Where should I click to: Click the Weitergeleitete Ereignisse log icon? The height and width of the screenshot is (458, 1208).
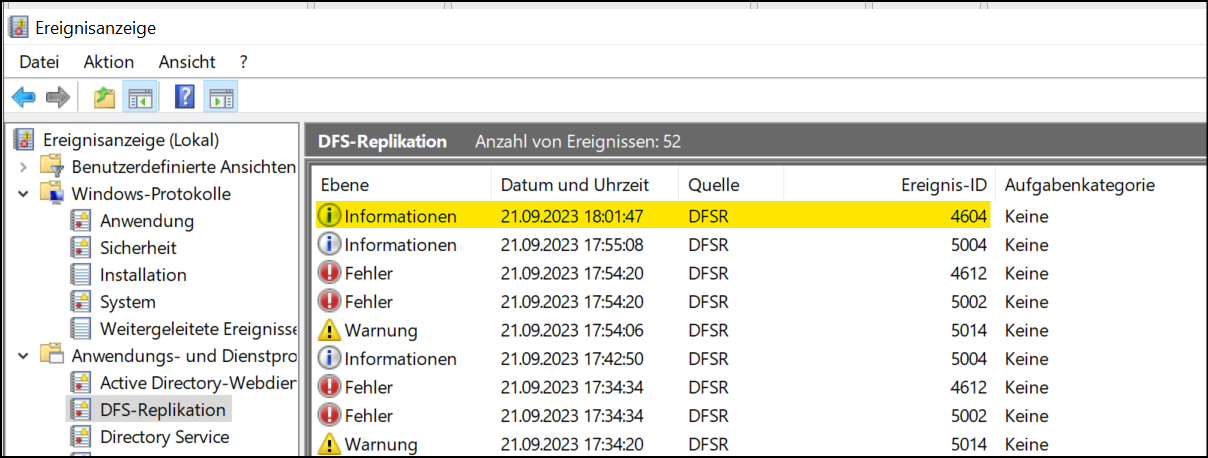click(81, 329)
